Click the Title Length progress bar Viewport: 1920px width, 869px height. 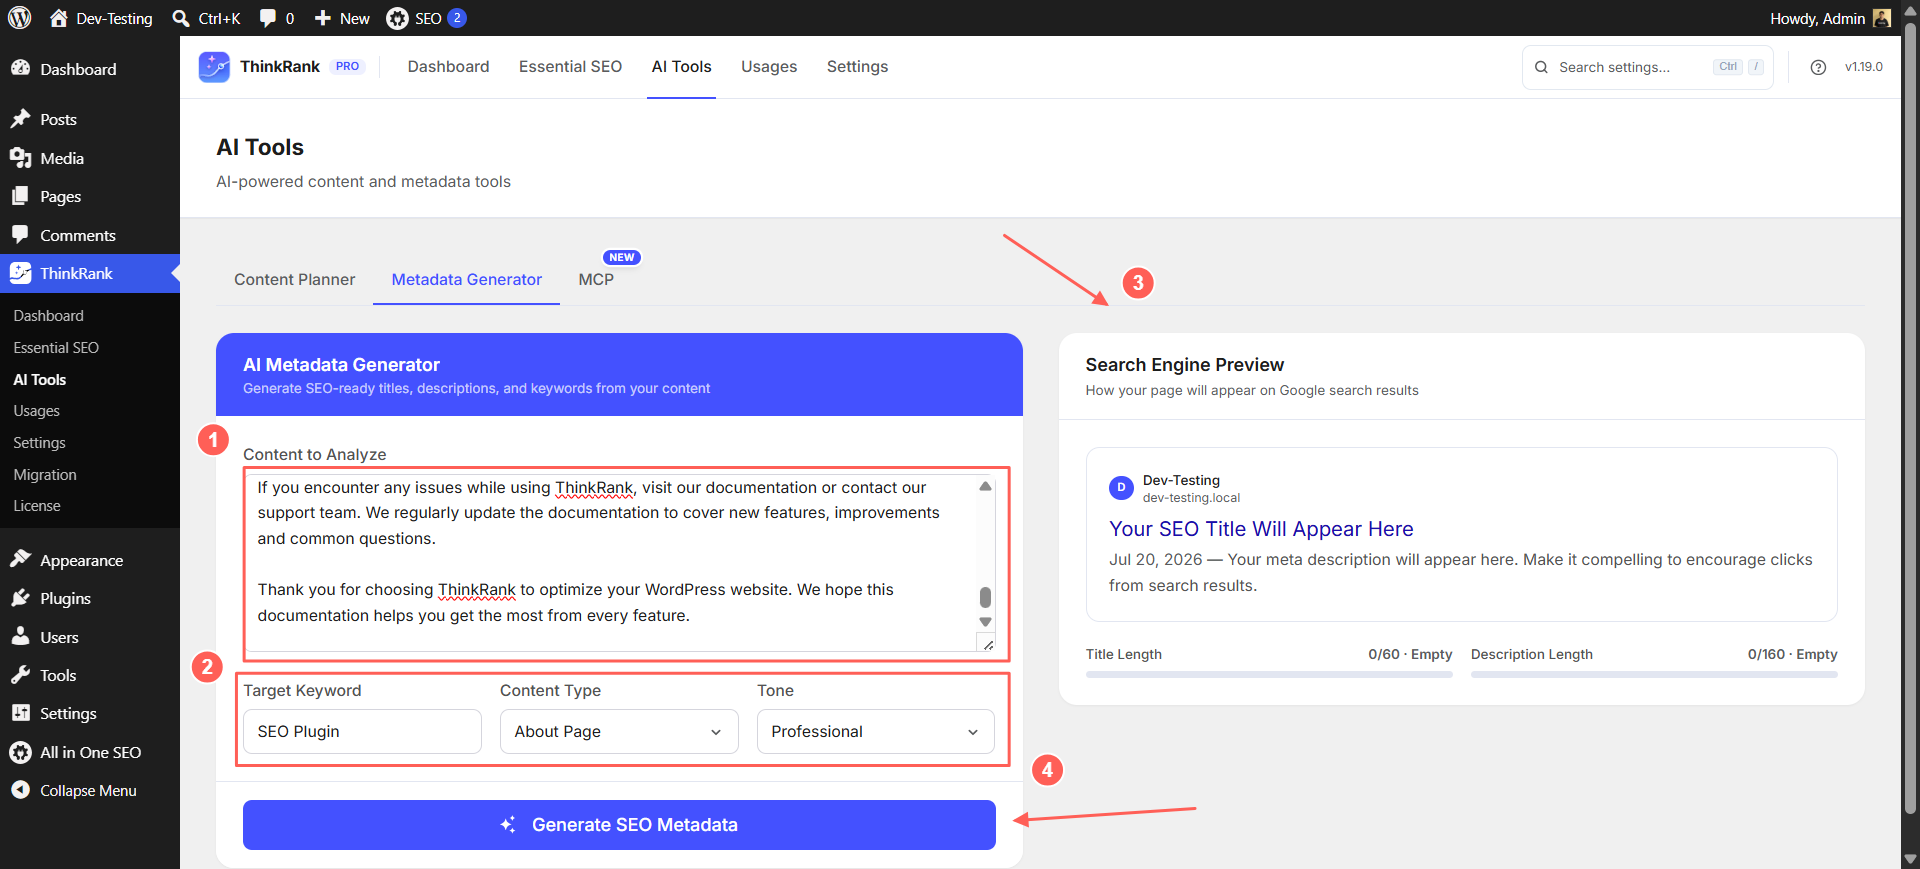[x=1269, y=675]
